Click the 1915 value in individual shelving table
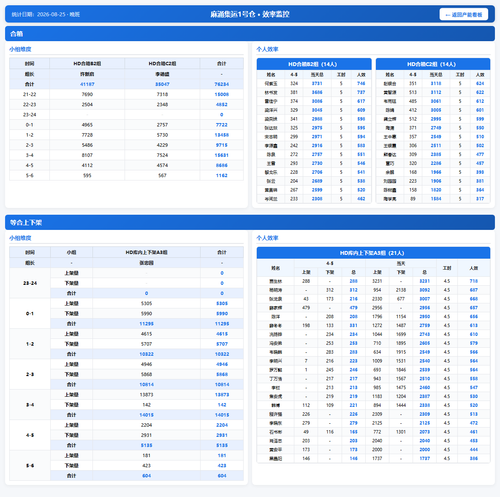 401,352
